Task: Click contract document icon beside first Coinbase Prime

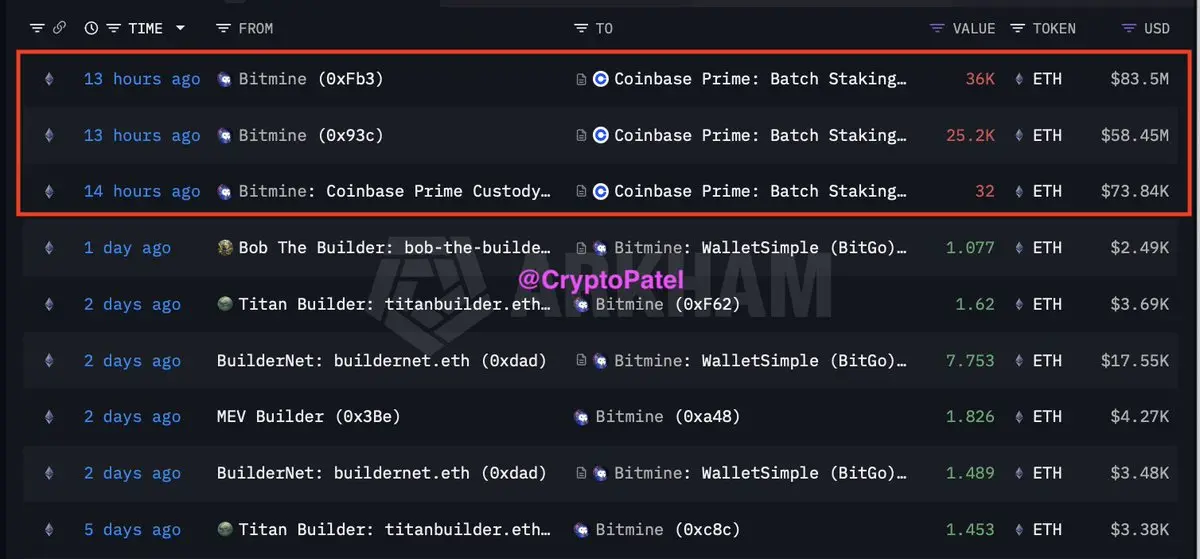Action: 581,79
